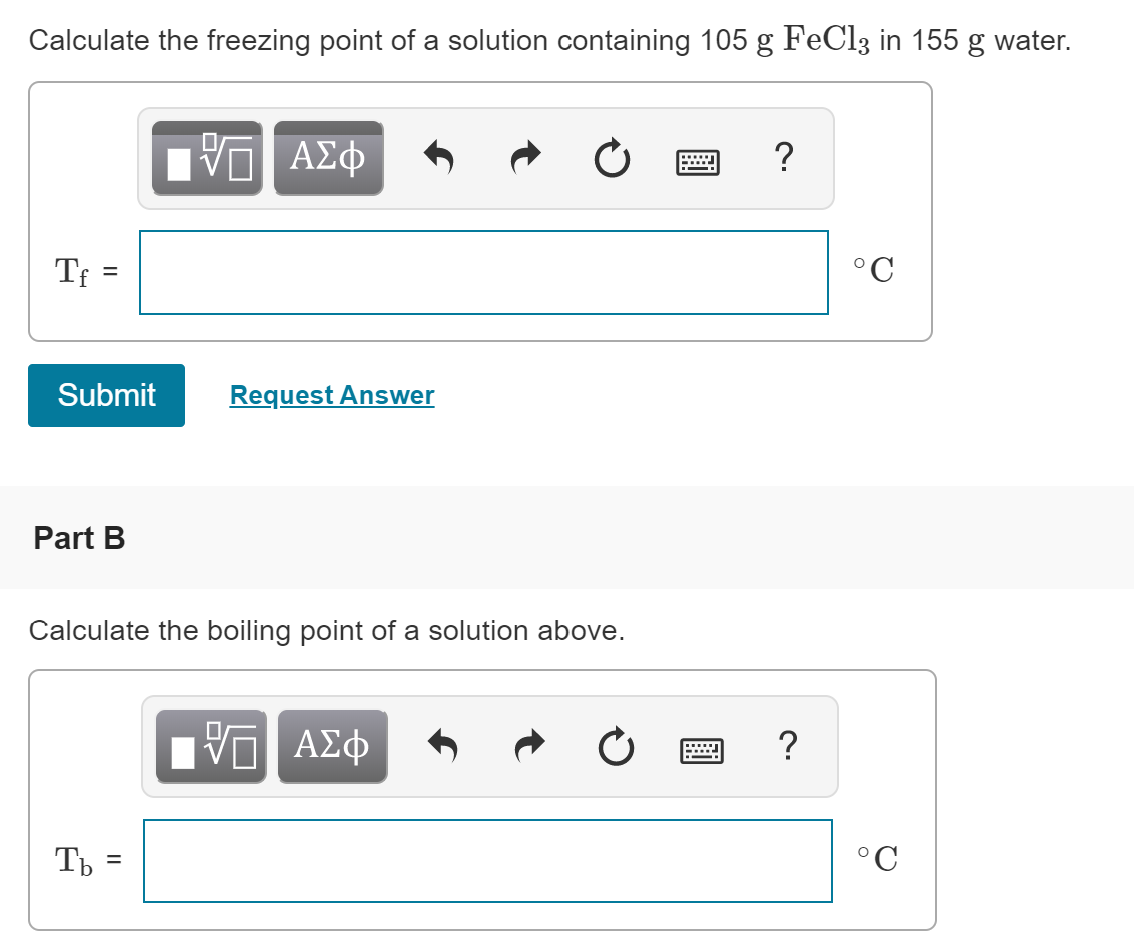The width and height of the screenshot is (1134, 938).
Task: Toggle the on-screen keyboard in Part B
Action: click(x=702, y=748)
